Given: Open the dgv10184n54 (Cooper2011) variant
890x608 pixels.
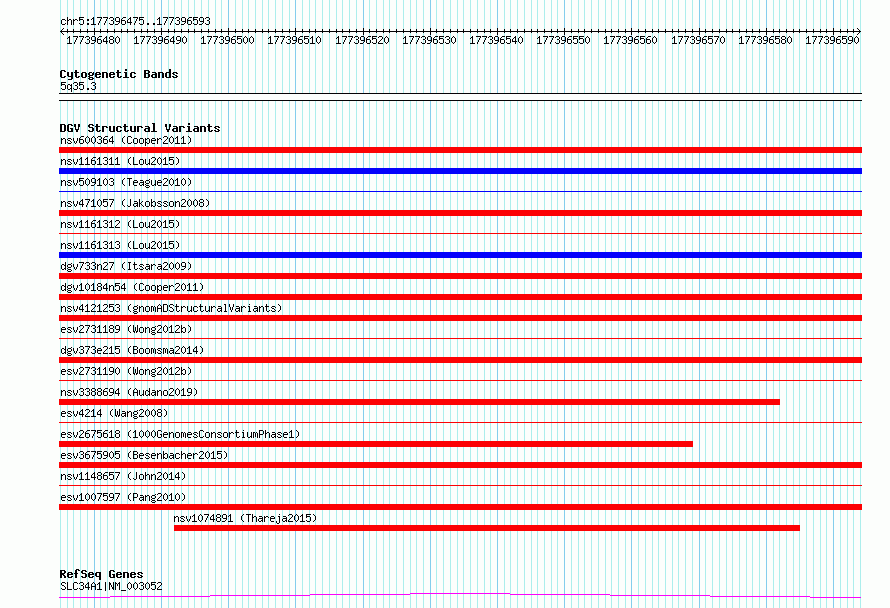Looking at the screenshot, I should pos(132,287).
